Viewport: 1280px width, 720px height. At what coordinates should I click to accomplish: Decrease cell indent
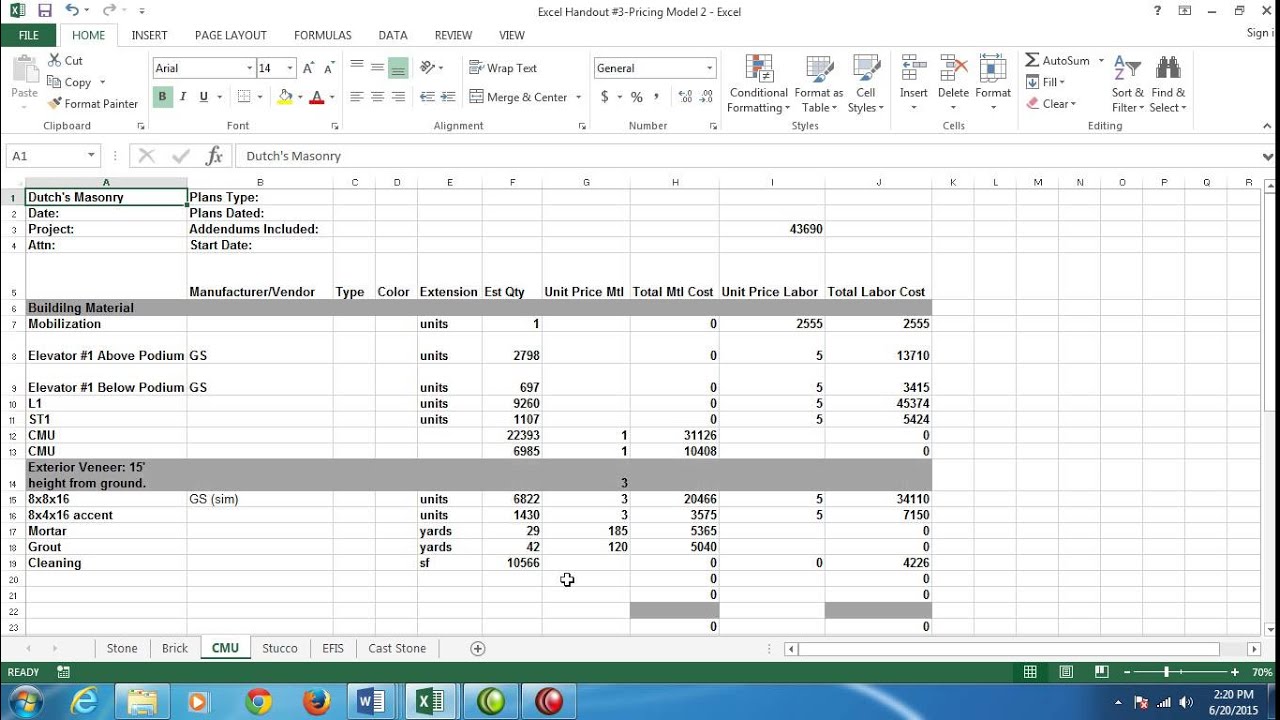point(427,97)
